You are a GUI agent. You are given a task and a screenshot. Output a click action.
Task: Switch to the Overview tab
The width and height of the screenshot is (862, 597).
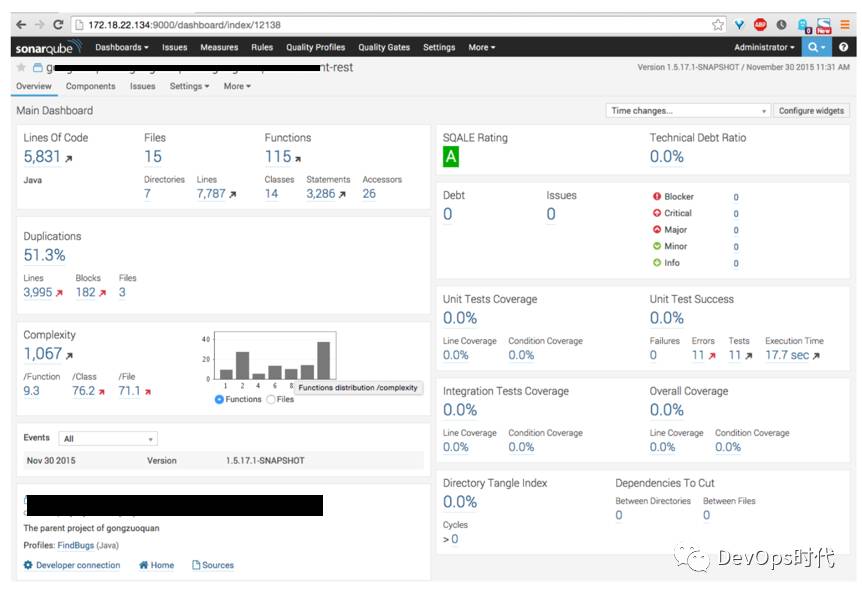tap(34, 86)
